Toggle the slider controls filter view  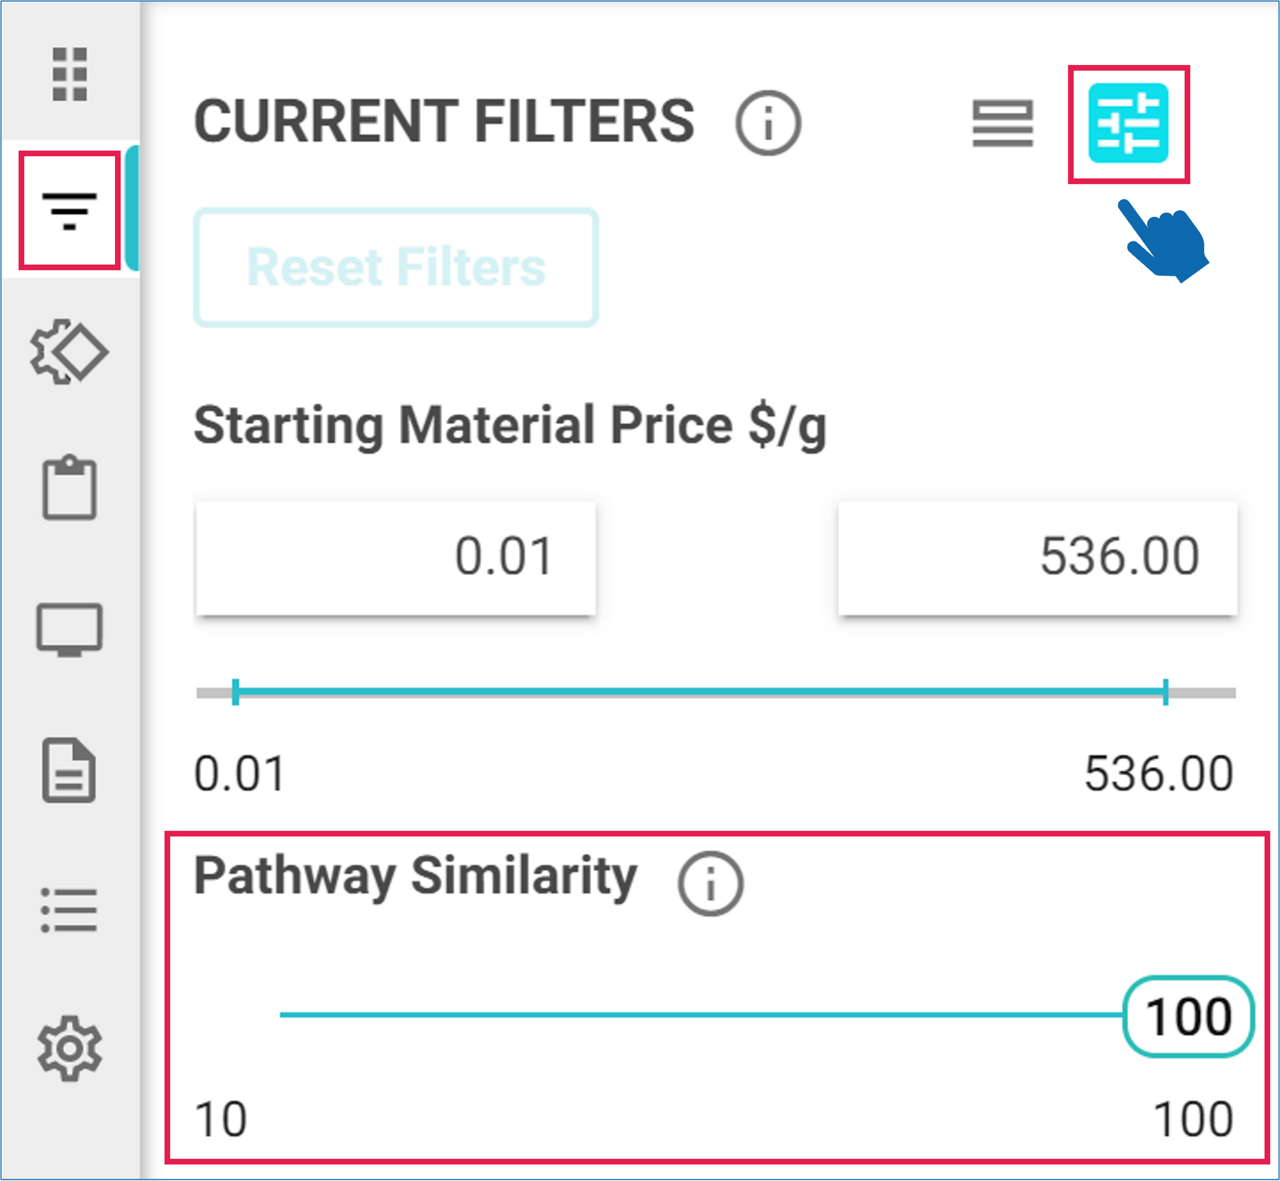[x=1129, y=124]
